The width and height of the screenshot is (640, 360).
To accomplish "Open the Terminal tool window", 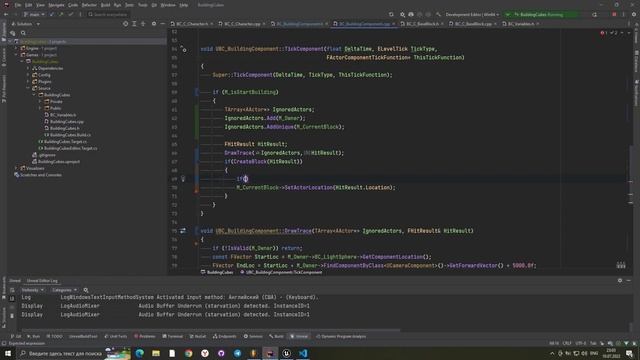I will tap(172, 336).
